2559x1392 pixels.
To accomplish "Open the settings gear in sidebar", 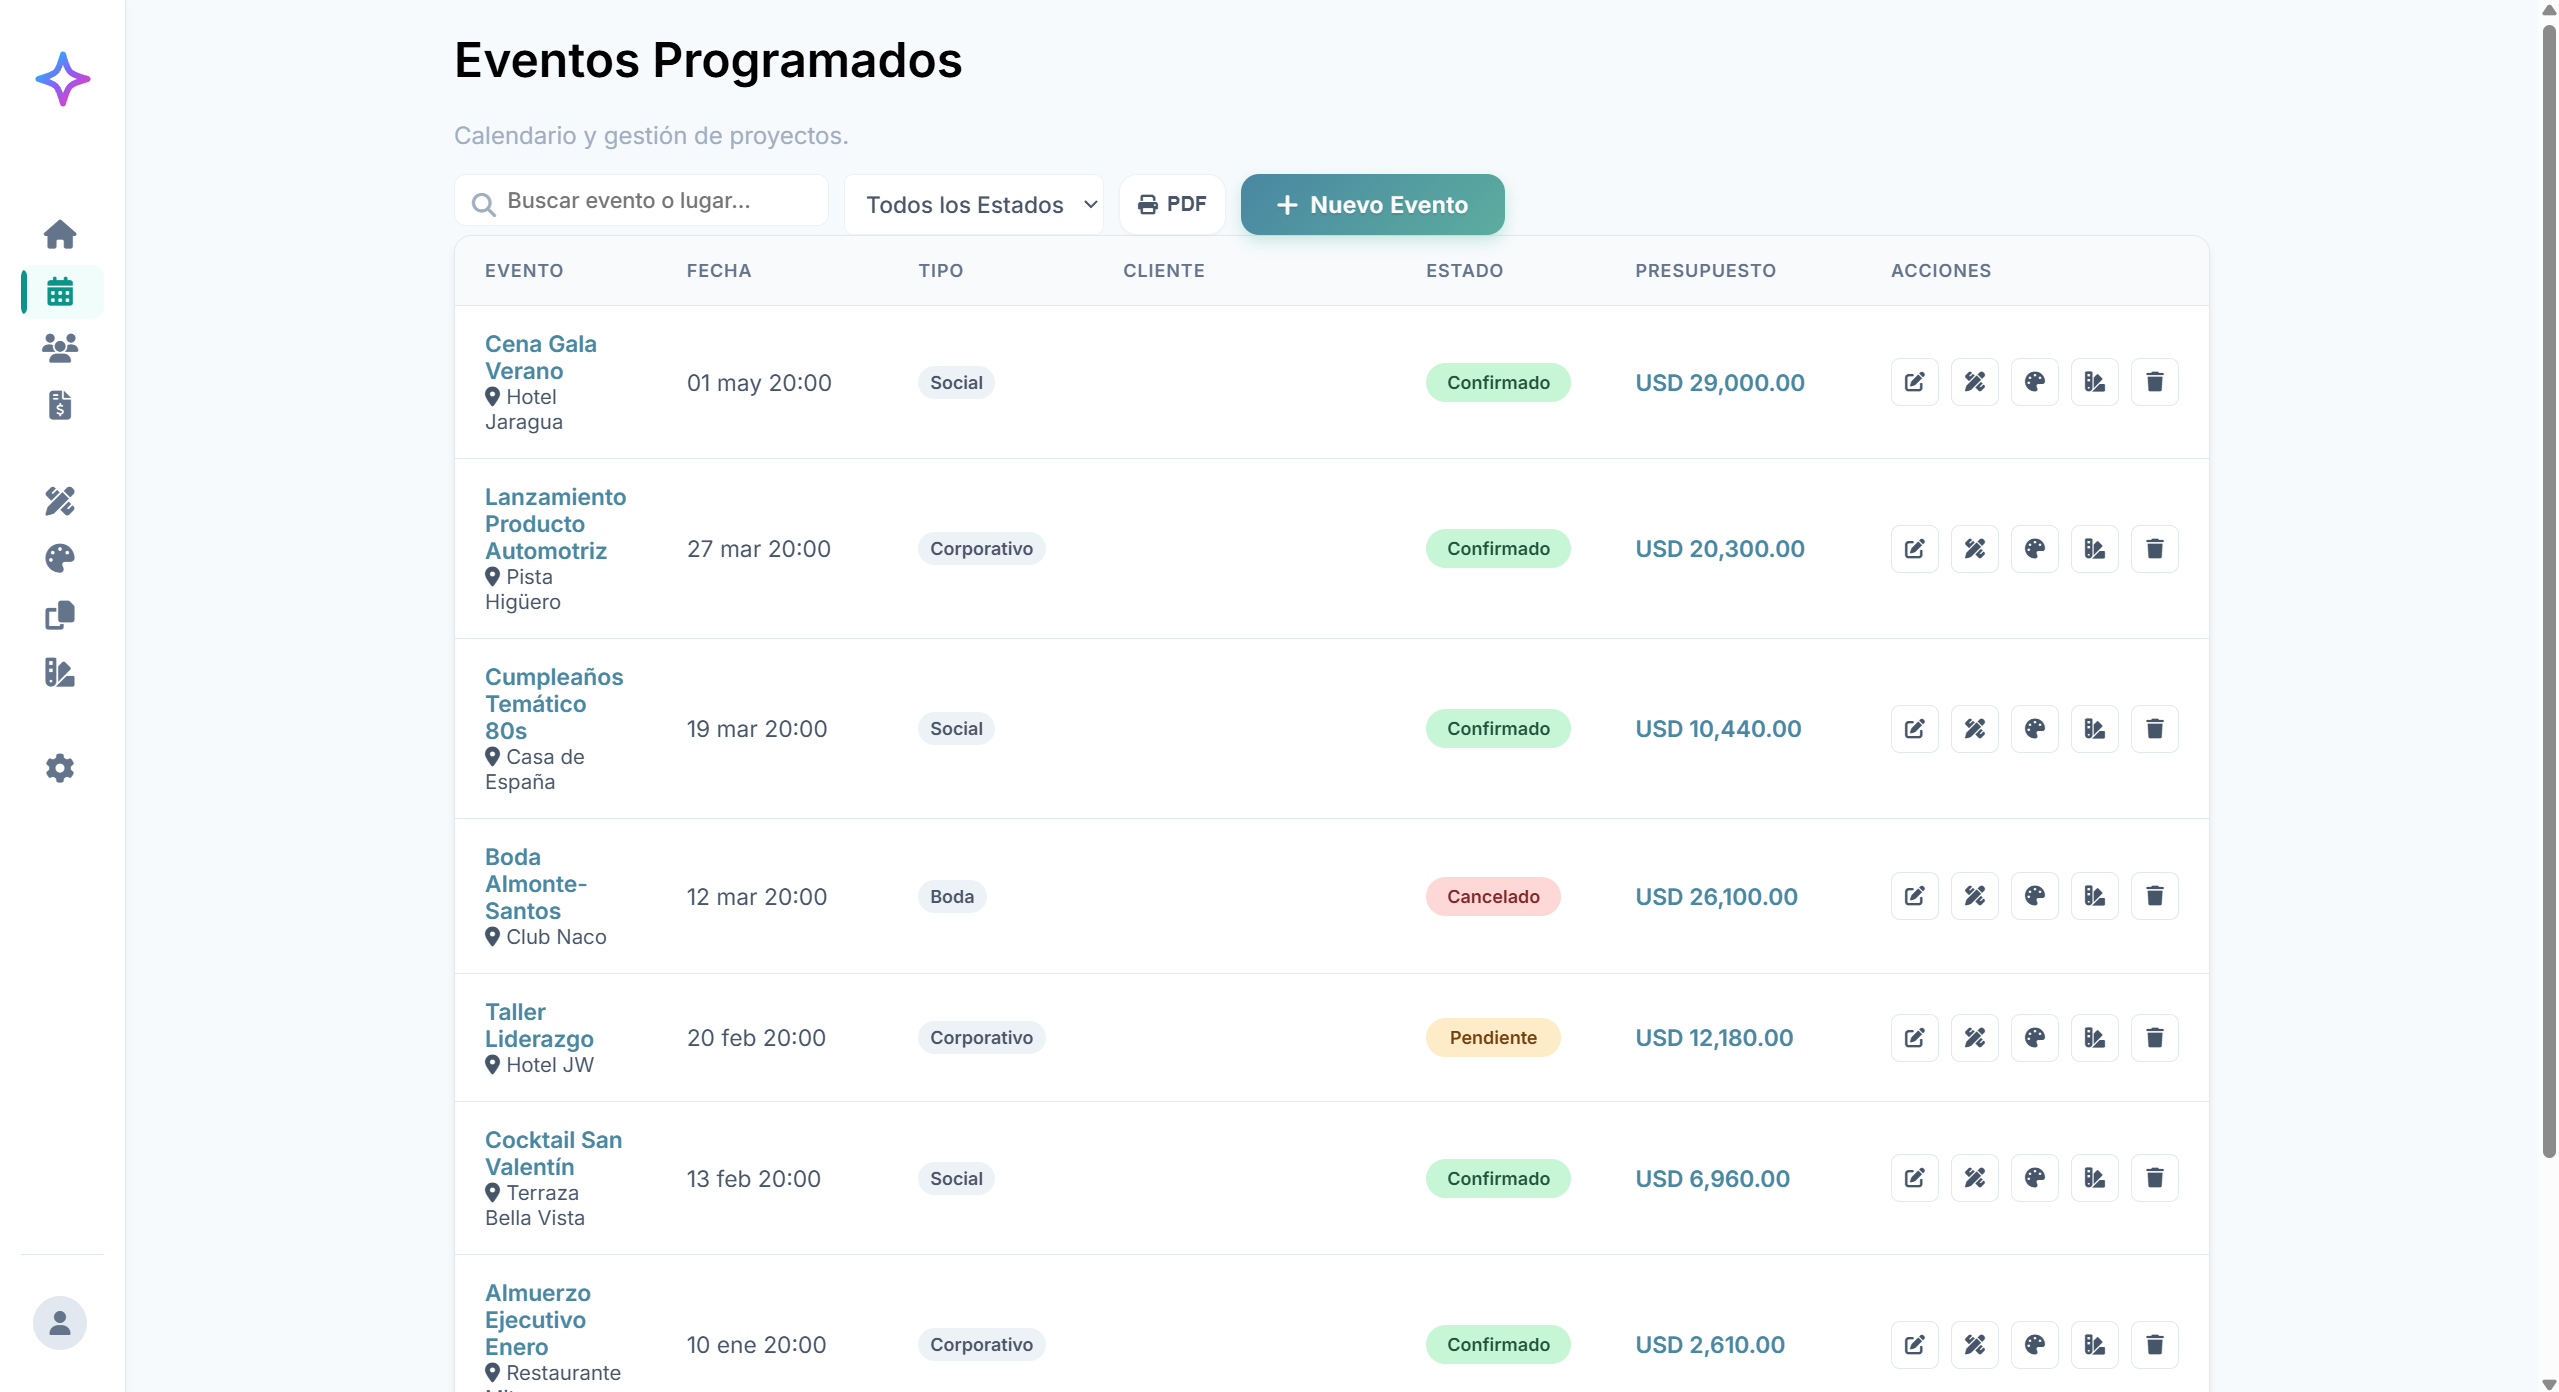I will tap(60, 768).
